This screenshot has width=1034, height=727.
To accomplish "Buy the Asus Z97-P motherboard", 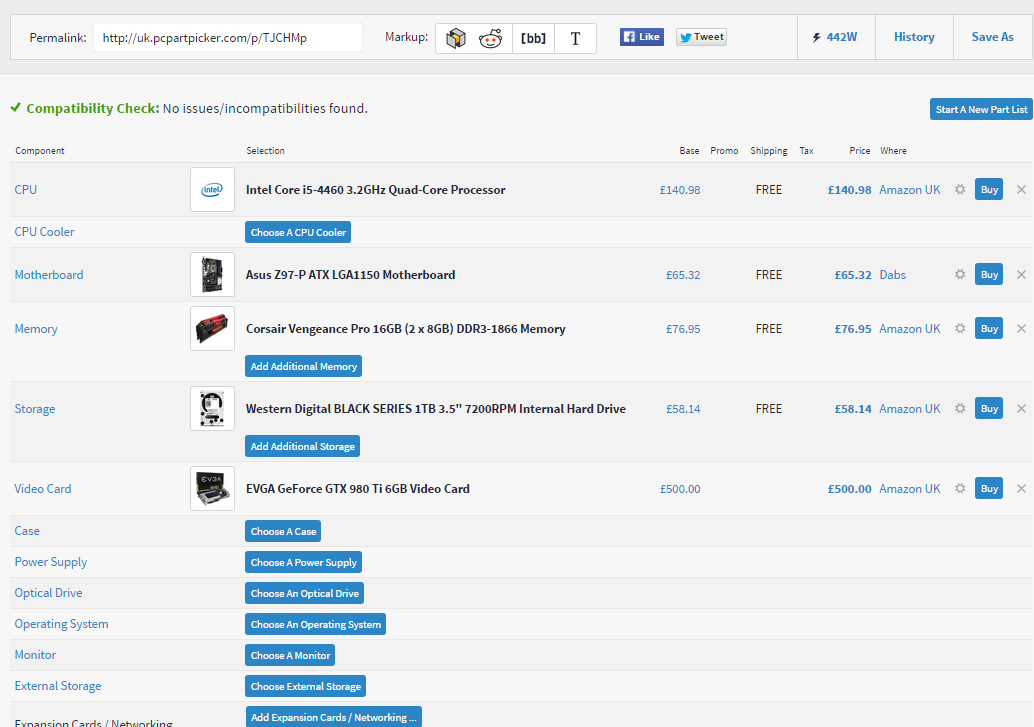I will tap(989, 274).
